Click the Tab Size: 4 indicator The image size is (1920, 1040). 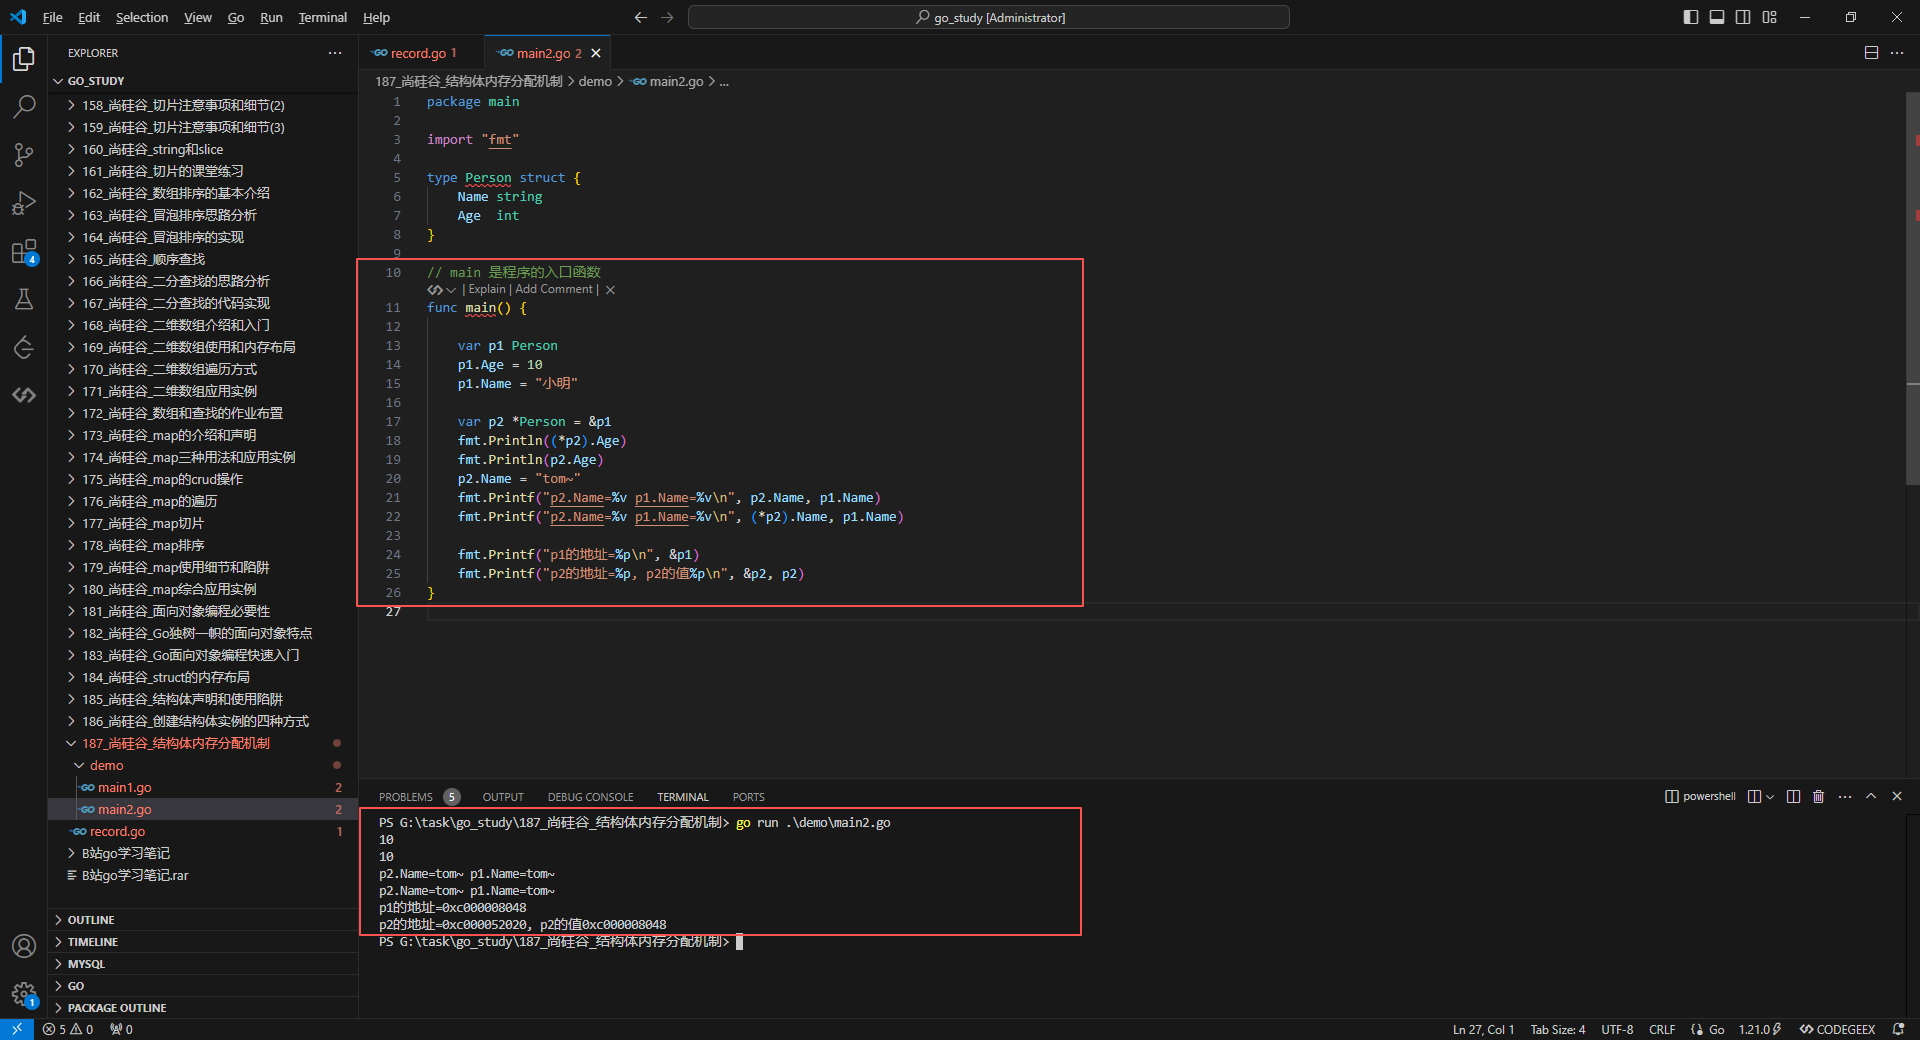(x=1558, y=1029)
